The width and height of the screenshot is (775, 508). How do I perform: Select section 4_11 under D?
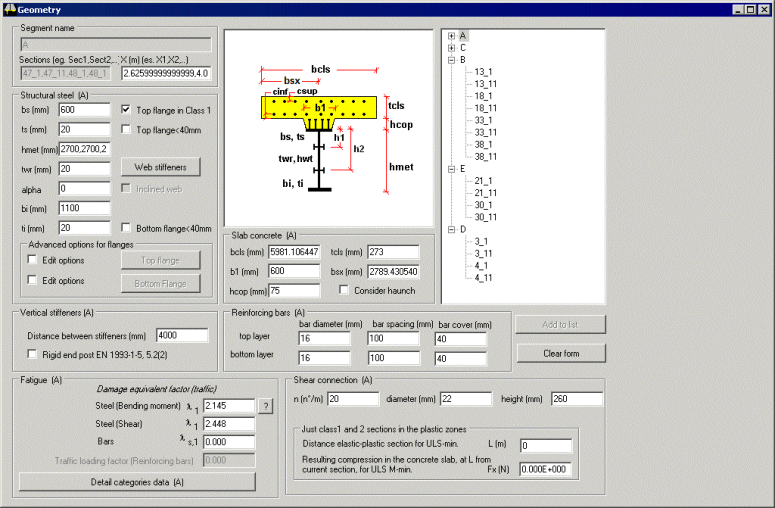[483, 277]
